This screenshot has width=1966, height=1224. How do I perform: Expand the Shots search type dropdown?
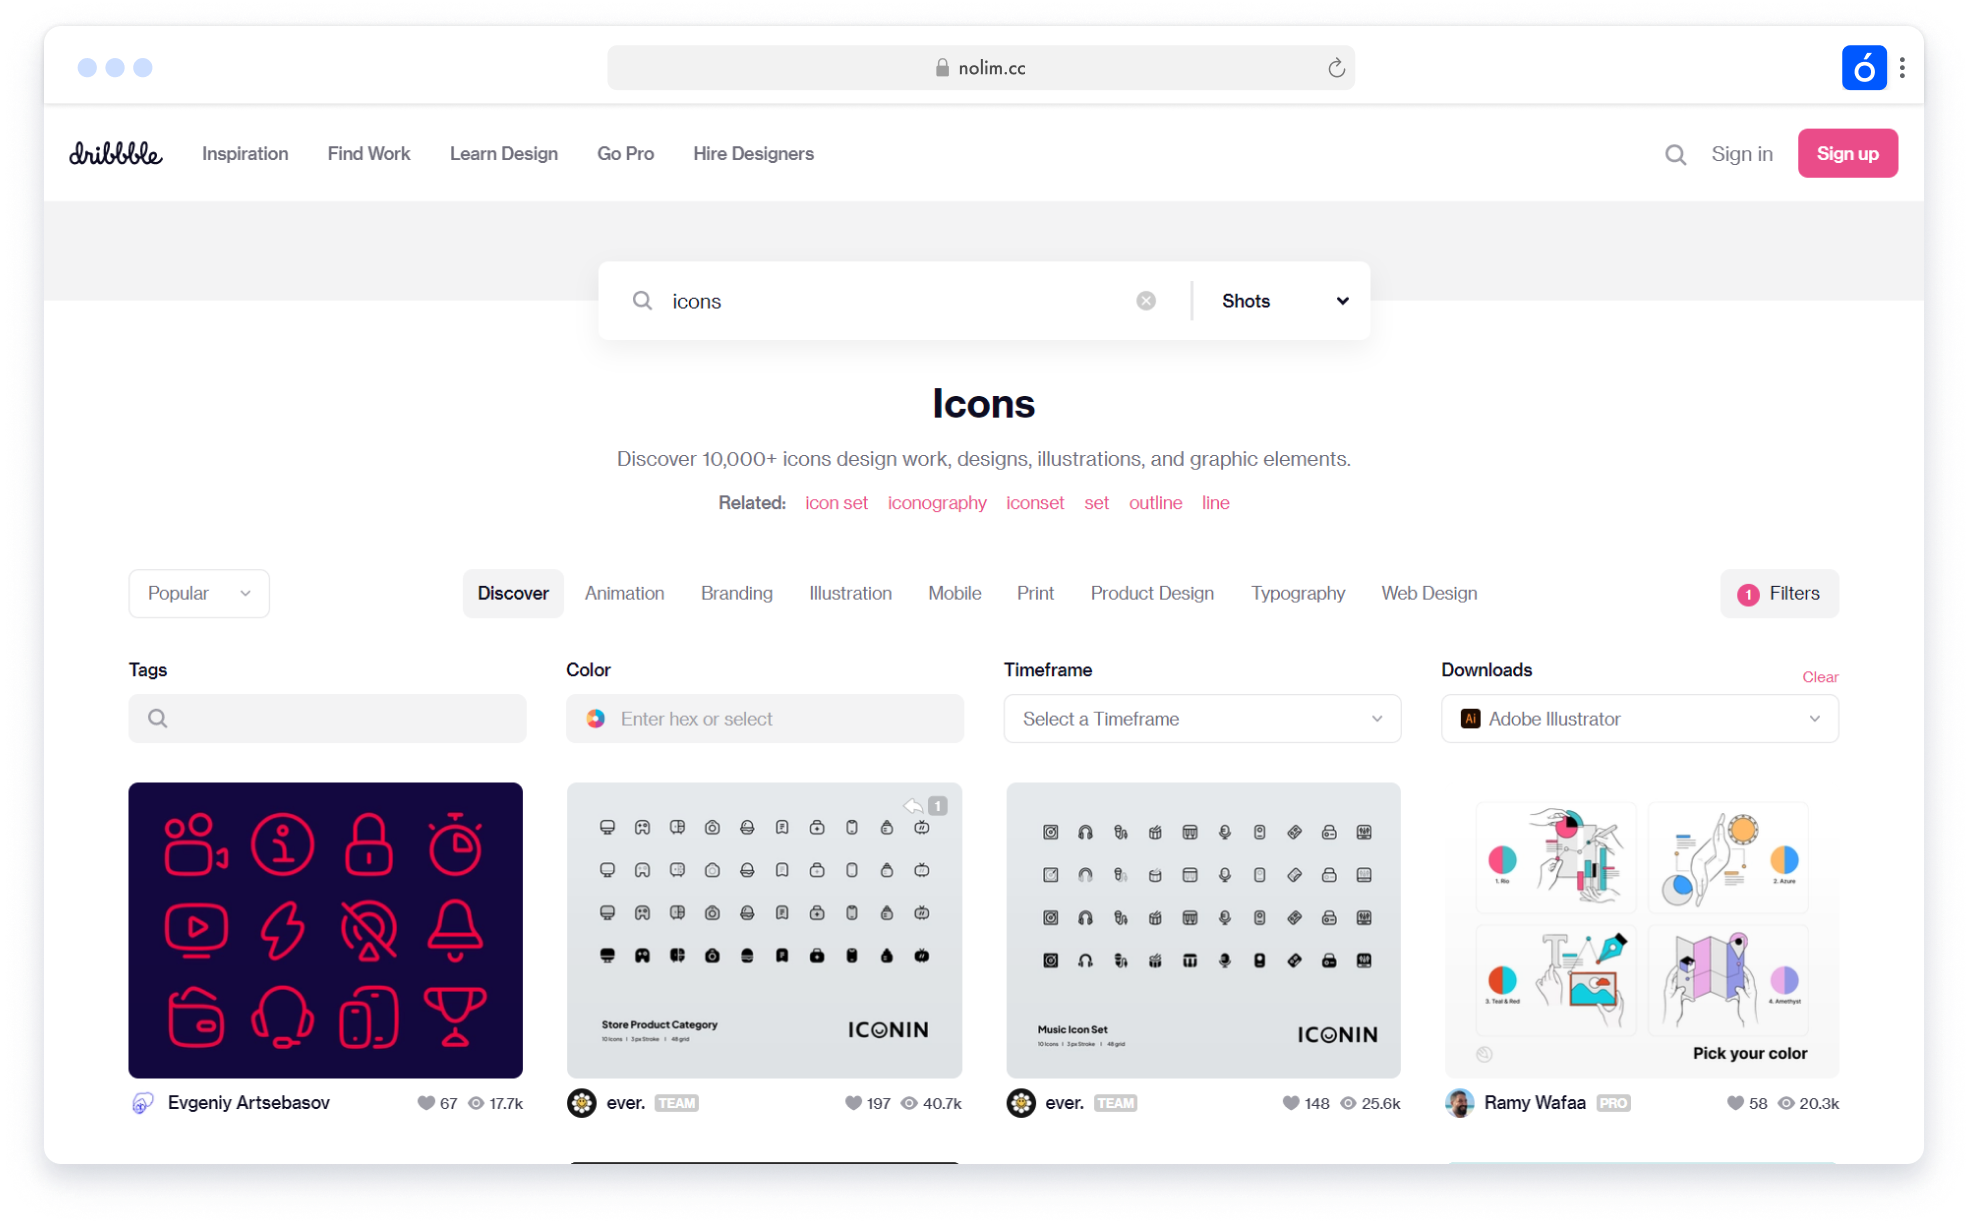point(1284,301)
